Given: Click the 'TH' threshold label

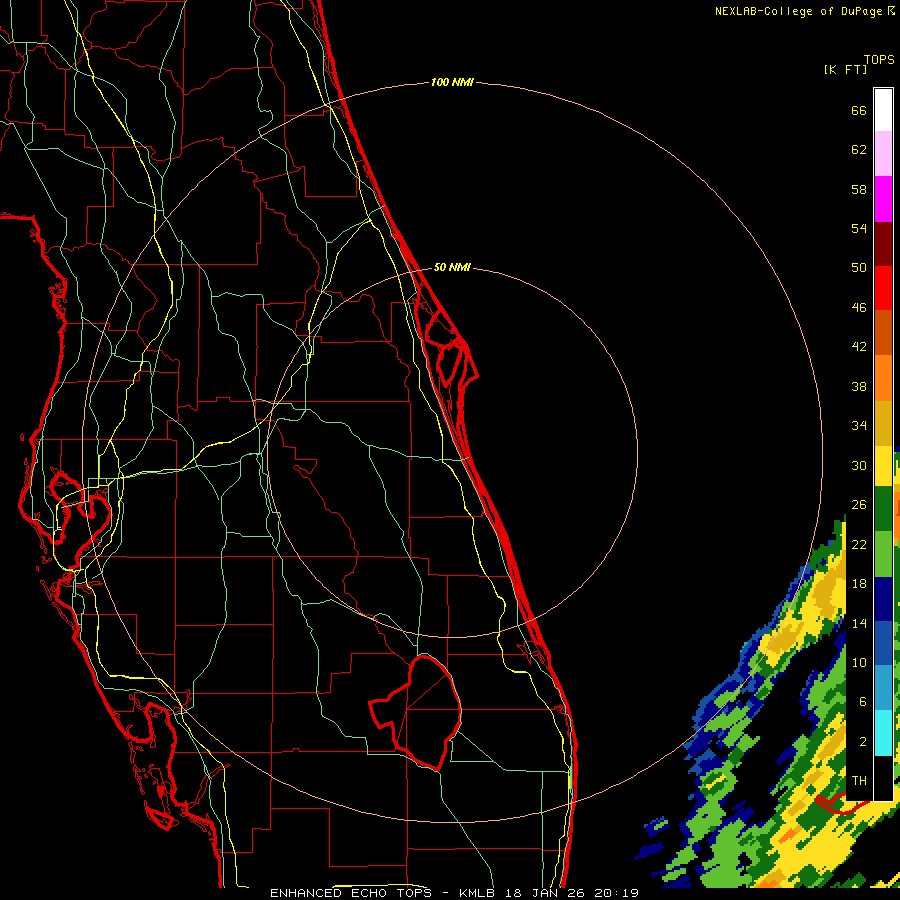Looking at the screenshot, I should click(859, 781).
